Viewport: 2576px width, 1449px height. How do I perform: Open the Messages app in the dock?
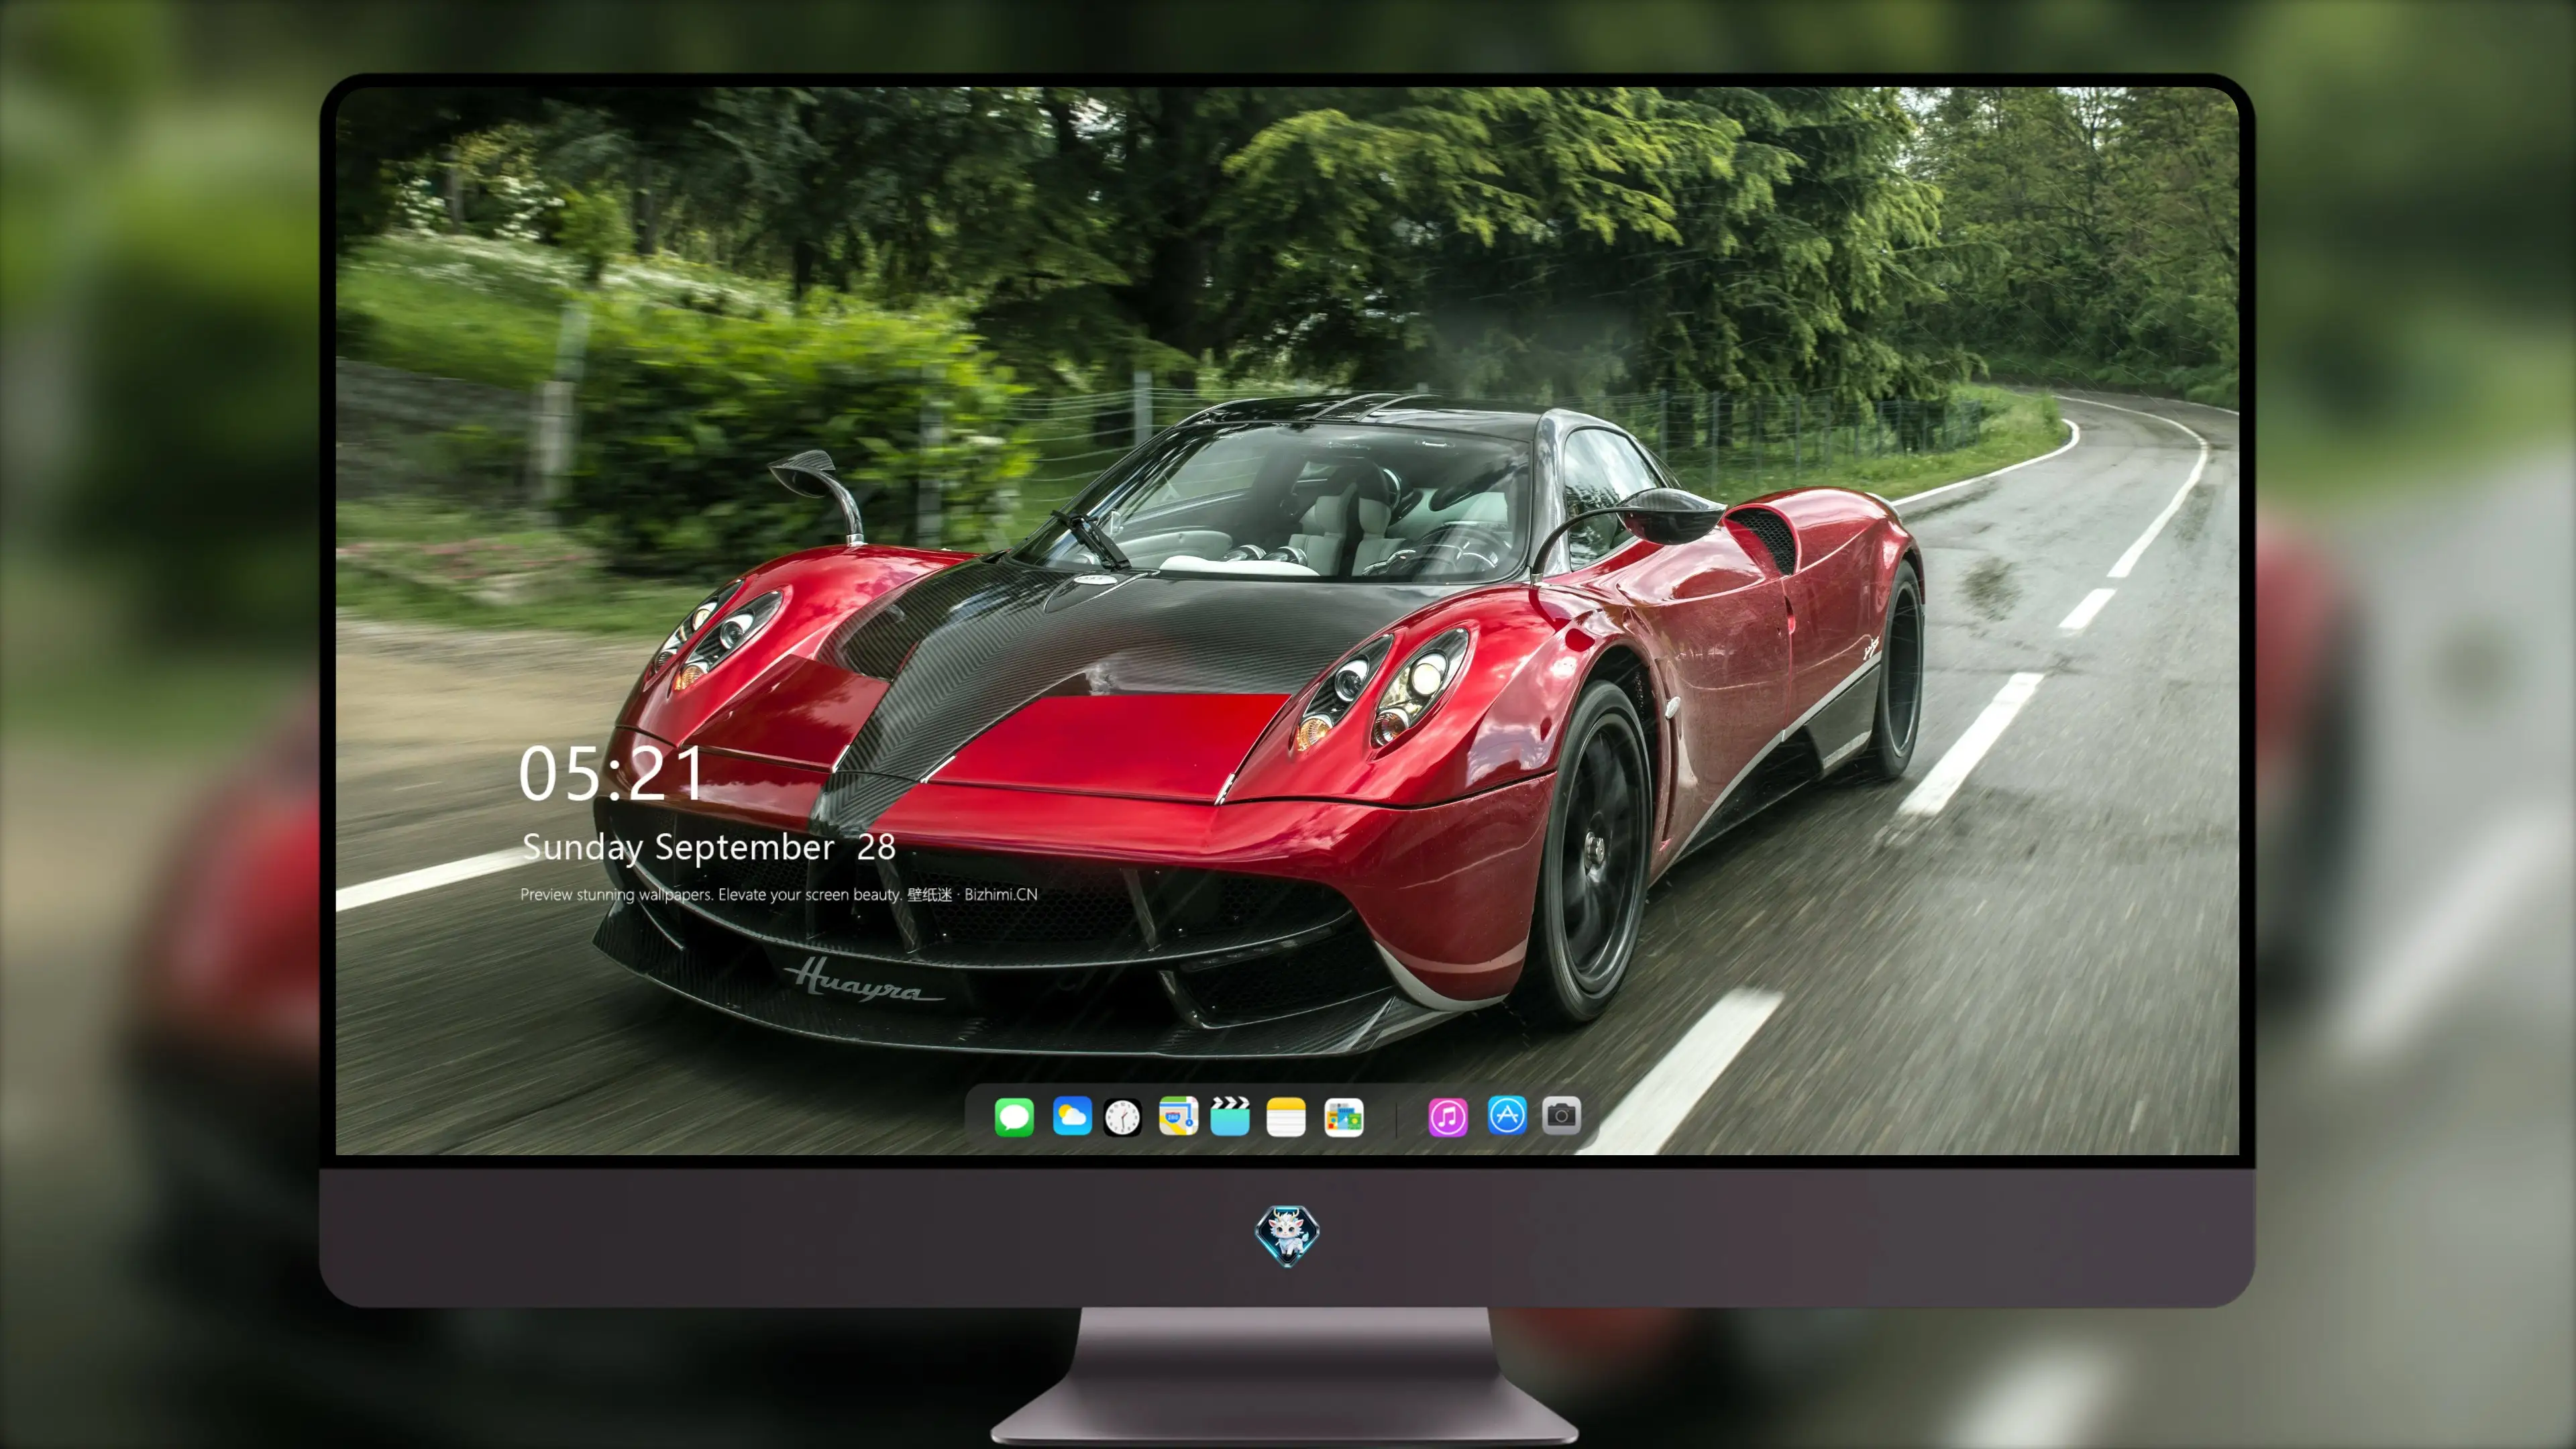coord(1014,1116)
